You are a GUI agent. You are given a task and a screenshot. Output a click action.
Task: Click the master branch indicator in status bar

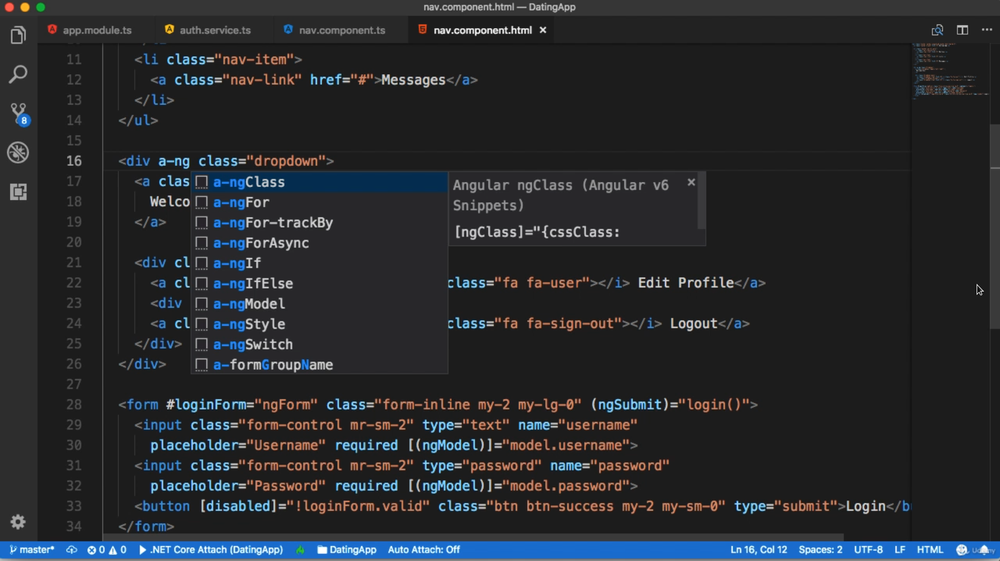pyautogui.click(x=32, y=550)
